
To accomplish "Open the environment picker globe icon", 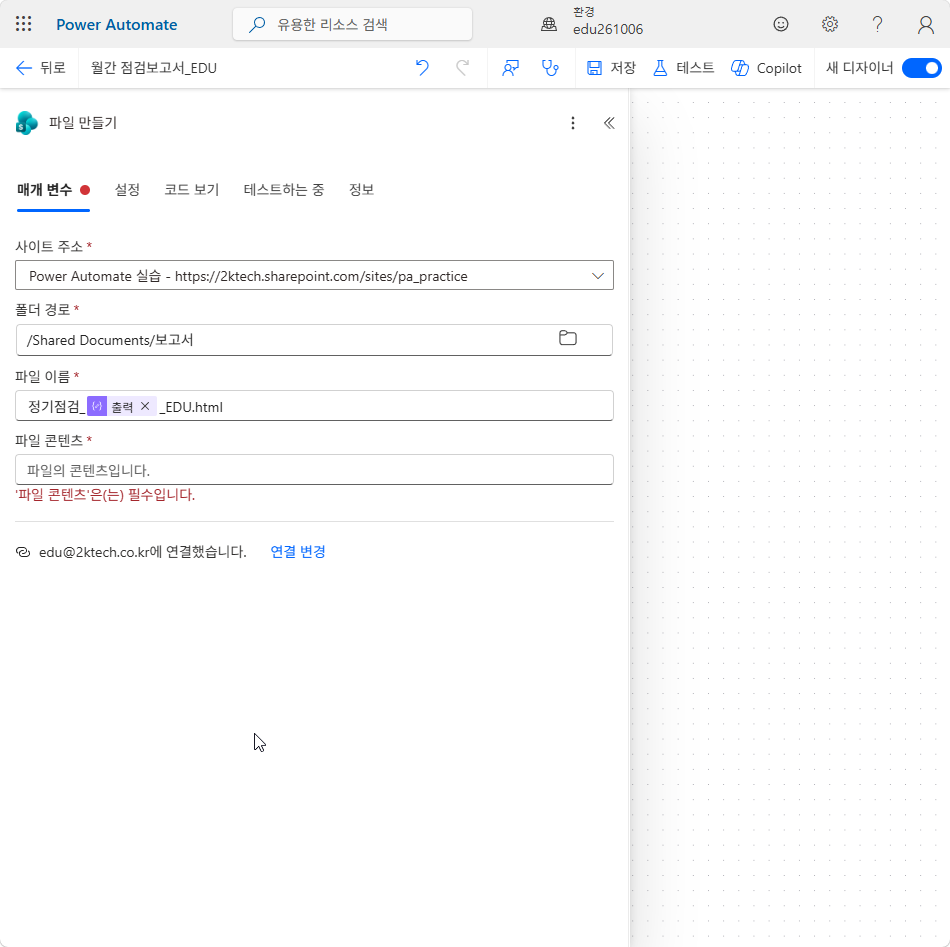I will (549, 24).
